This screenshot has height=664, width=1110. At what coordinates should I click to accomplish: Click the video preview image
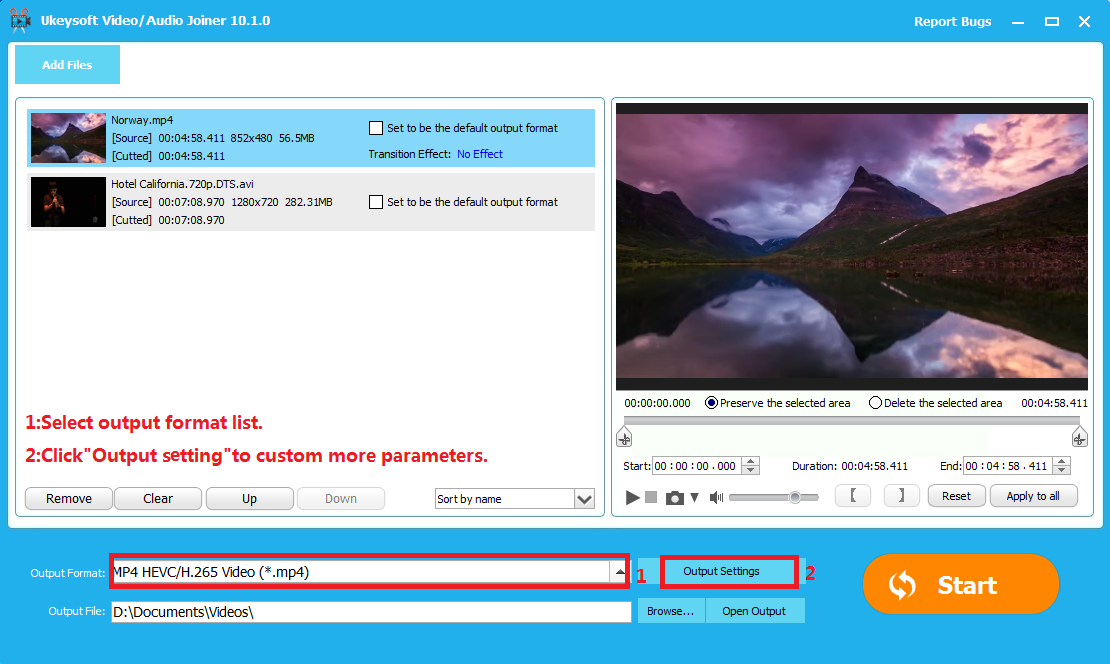pos(852,246)
